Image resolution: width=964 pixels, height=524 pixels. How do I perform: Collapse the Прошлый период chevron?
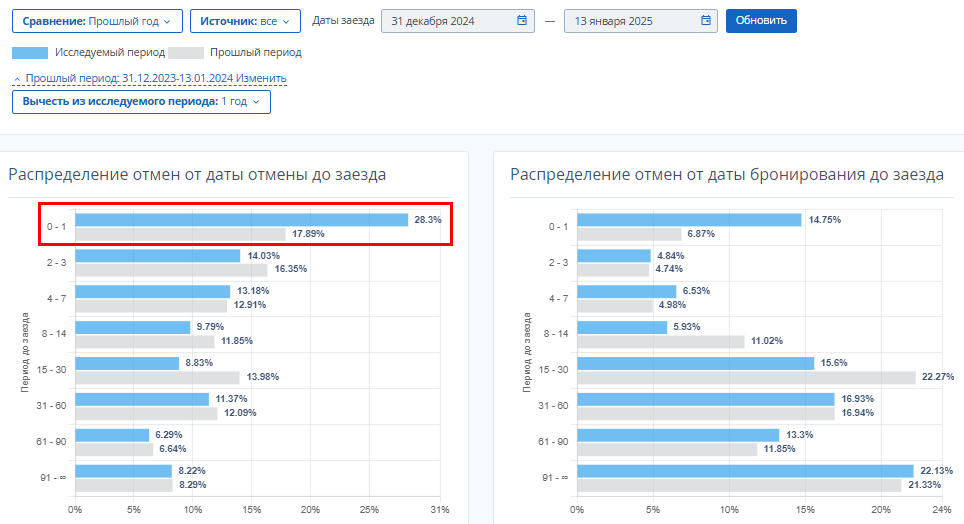point(17,79)
